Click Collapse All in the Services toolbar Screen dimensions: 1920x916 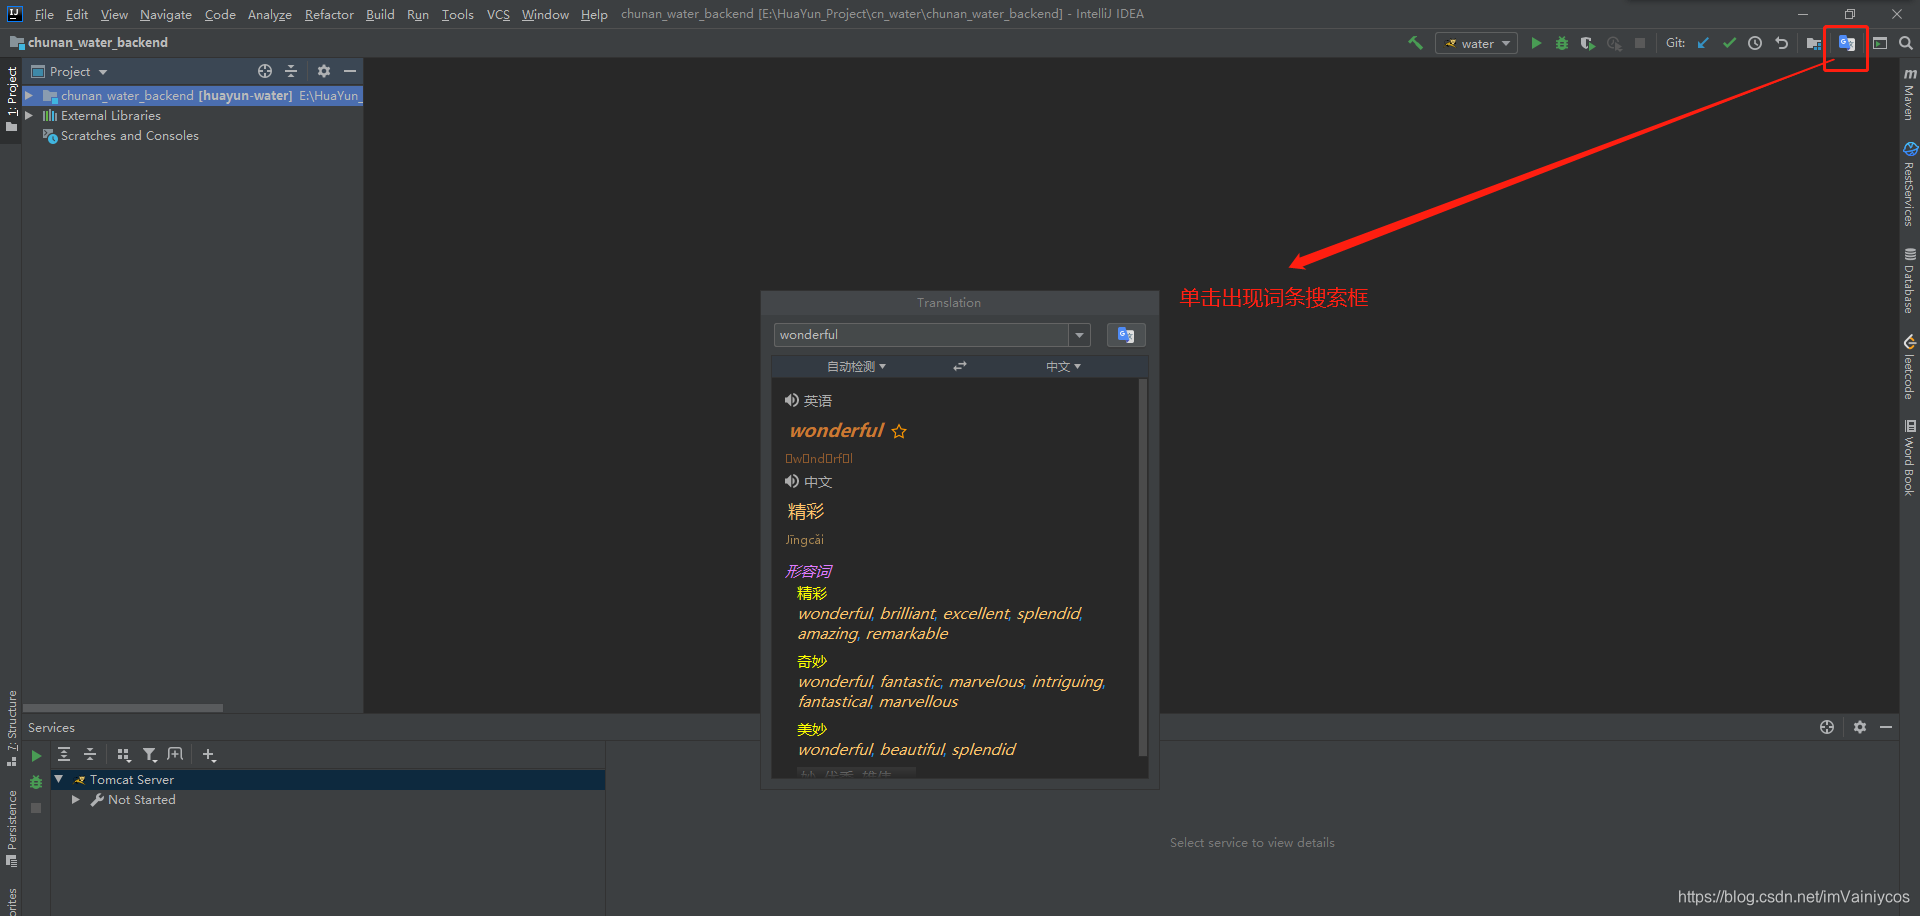[x=90, y=755]
